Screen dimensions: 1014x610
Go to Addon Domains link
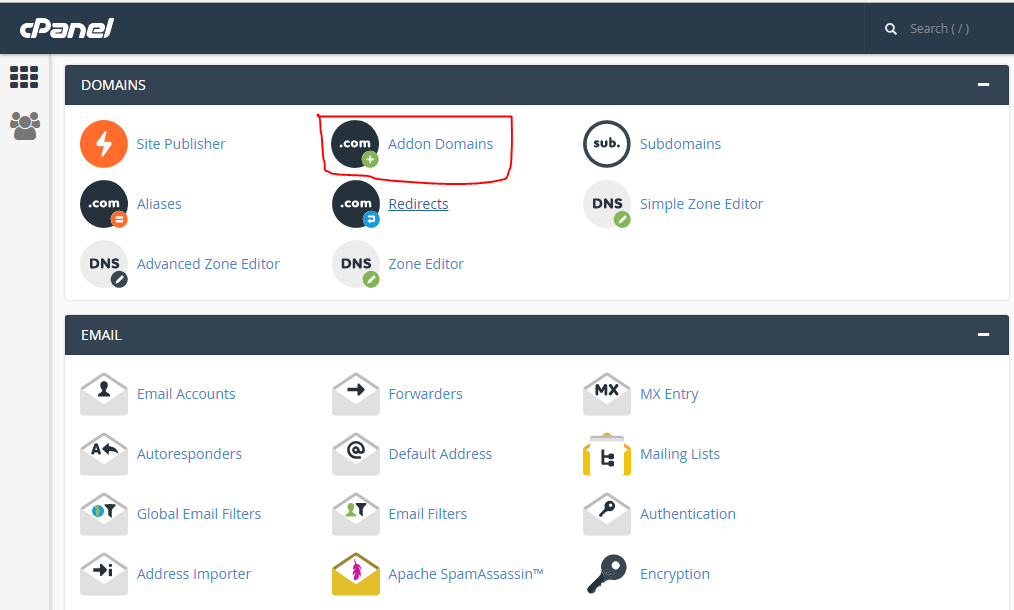point(440,144)
